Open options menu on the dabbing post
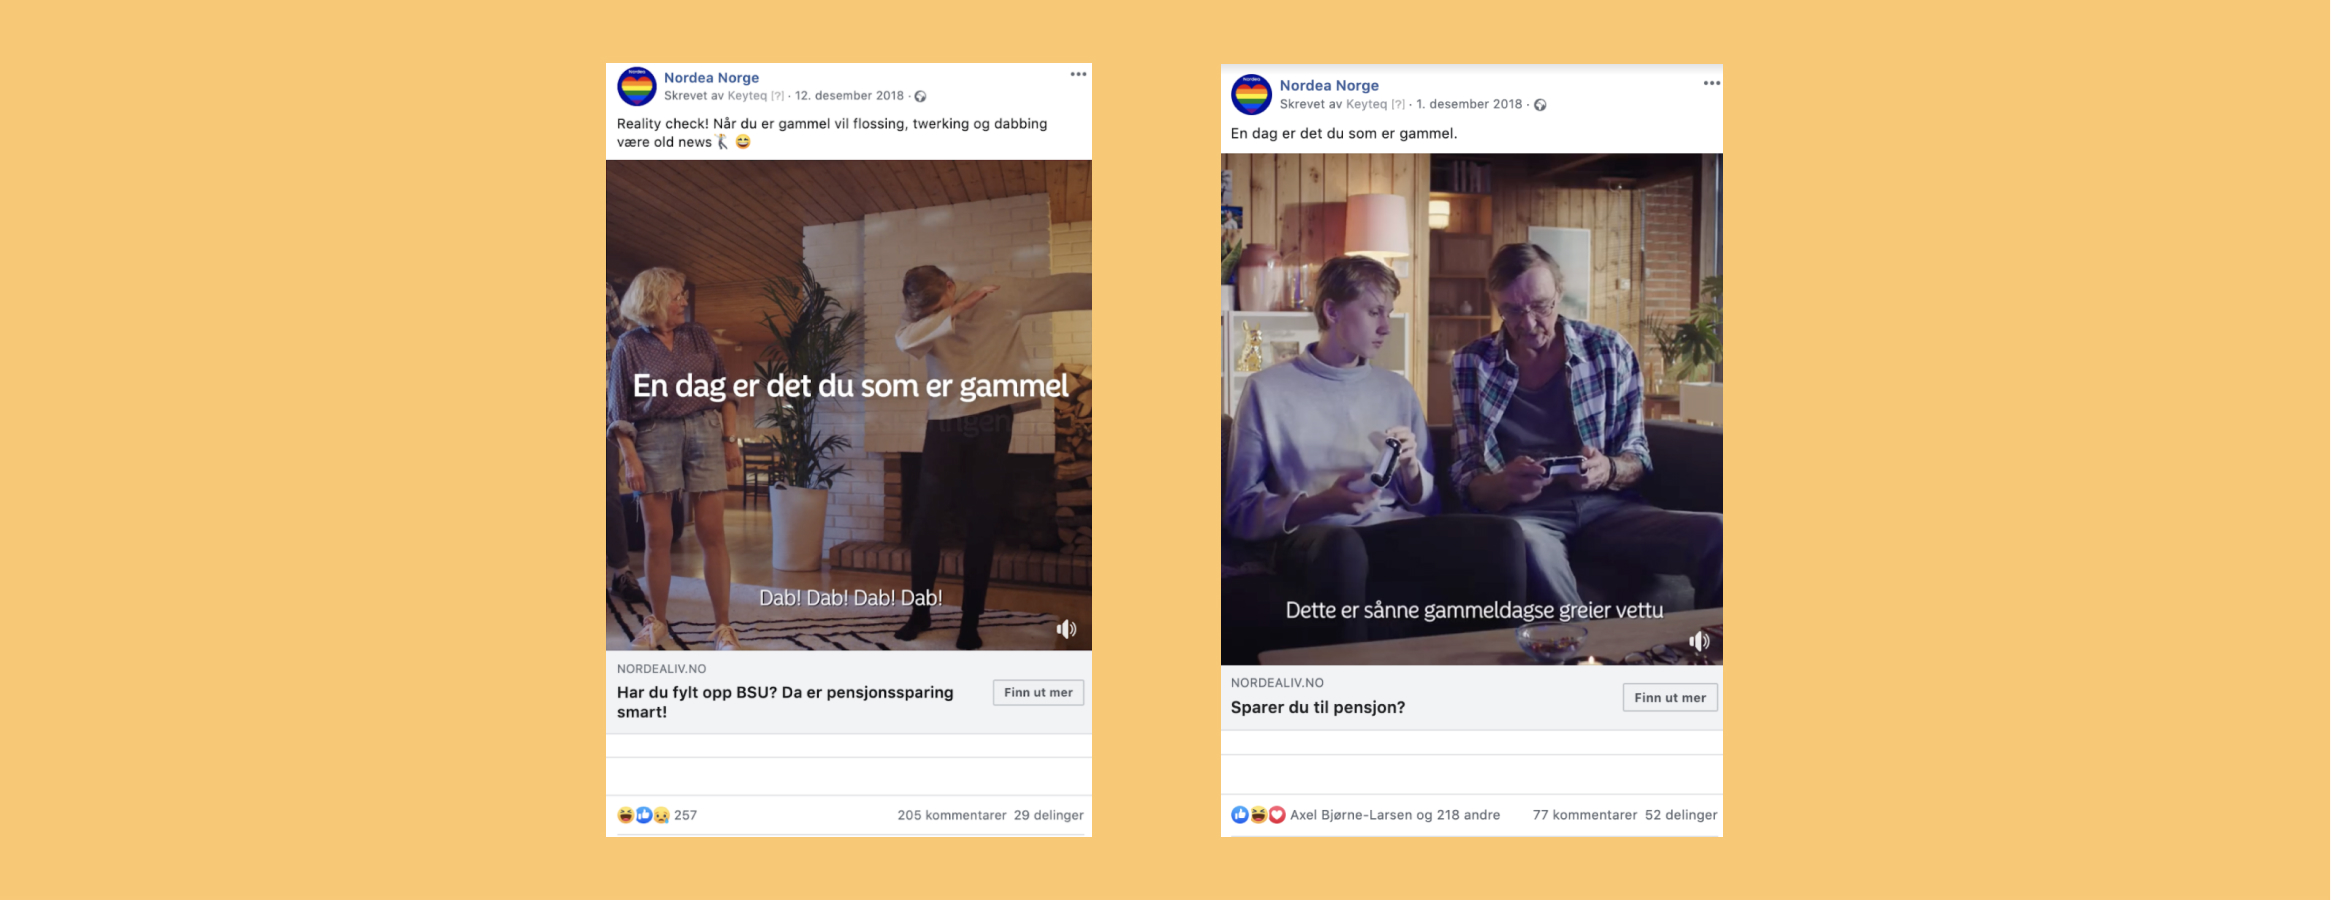The height and width of the screenshot is (900, 2331). point(1078,74)
